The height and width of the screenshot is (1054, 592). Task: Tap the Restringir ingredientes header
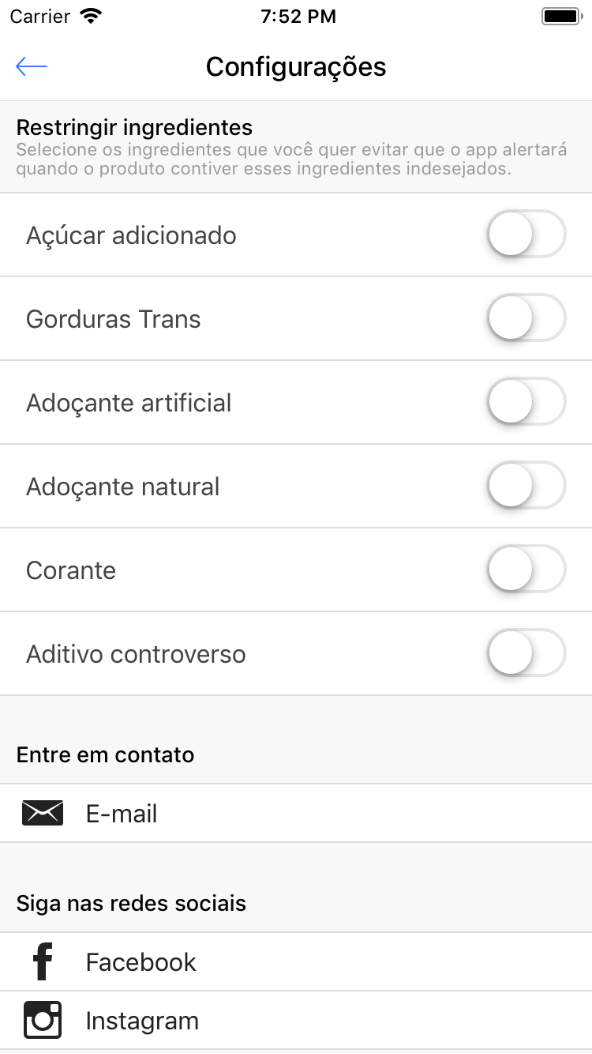pyautogui.click(x=134, y=126)
